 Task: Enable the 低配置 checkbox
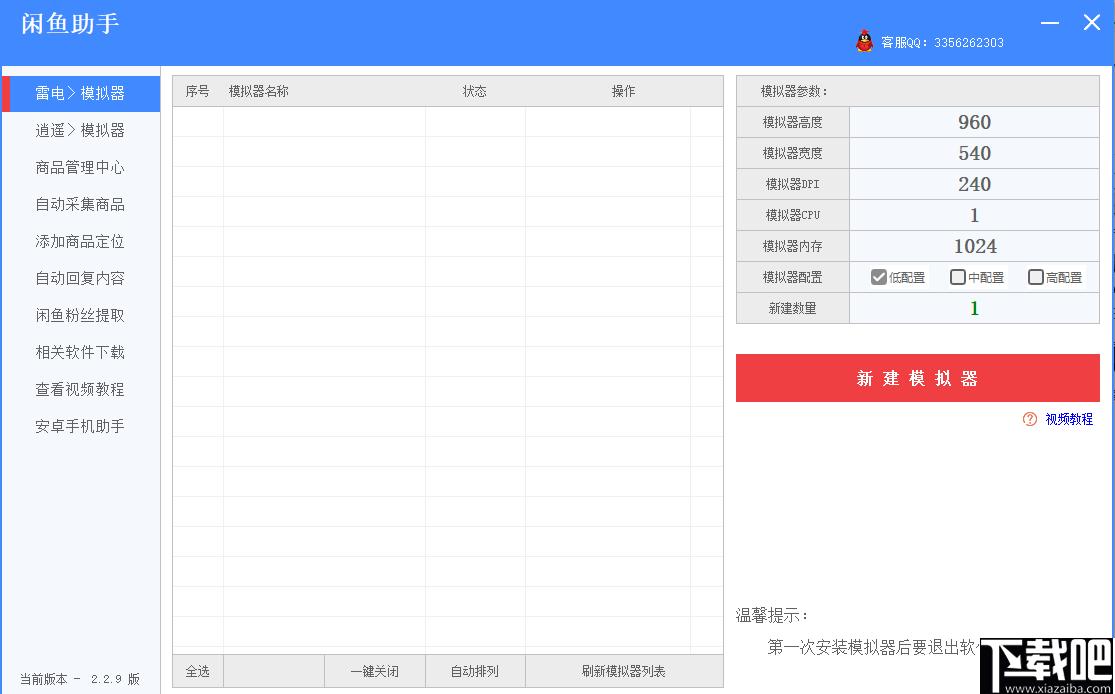coord(878,277)
